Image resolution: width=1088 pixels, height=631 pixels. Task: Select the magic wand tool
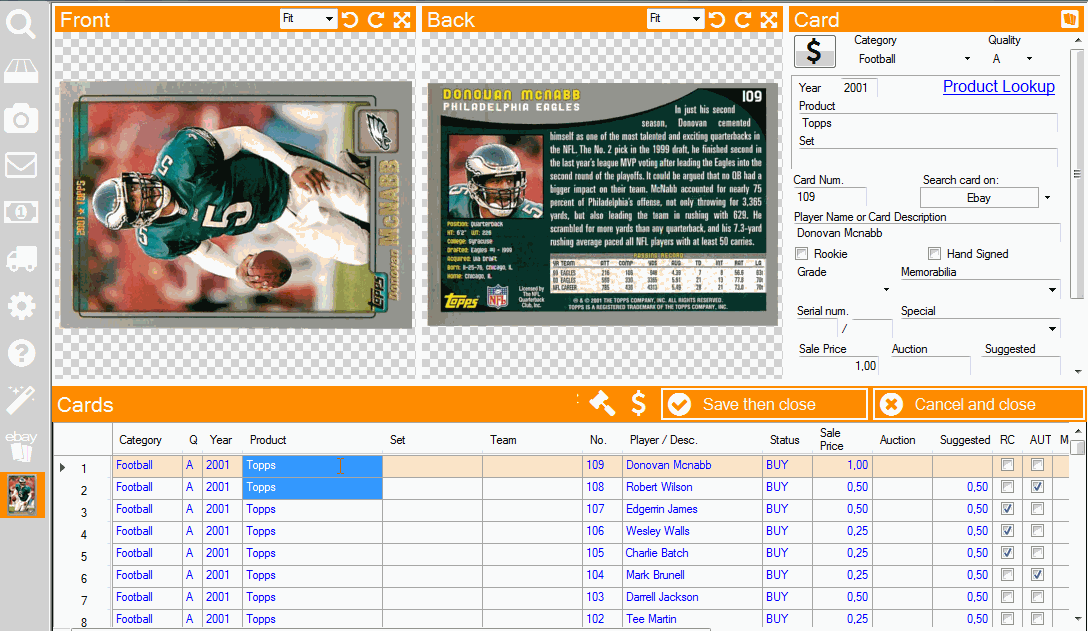coord(21,400)
